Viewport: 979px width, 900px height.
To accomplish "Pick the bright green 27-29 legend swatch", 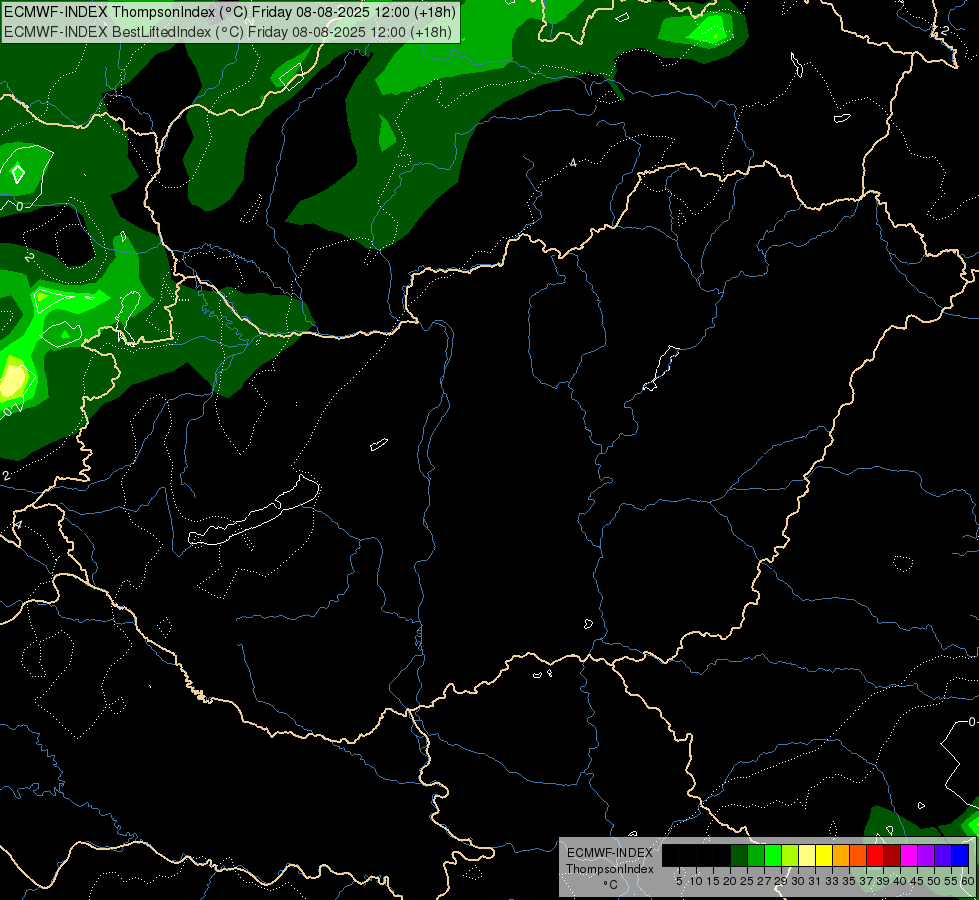I will click(x=773, y=855).
